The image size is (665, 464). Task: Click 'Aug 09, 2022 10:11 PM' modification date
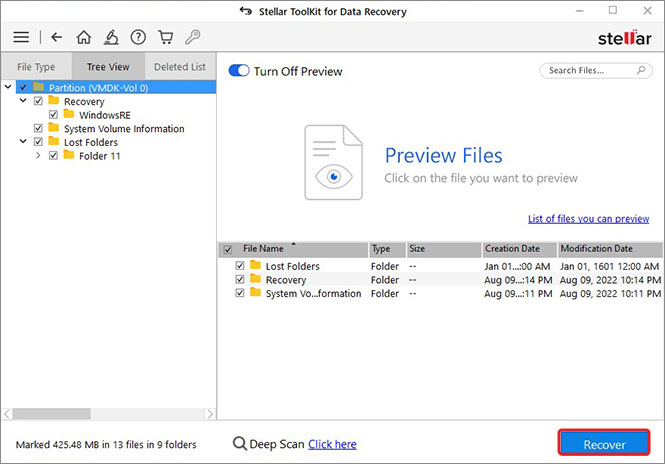click(610, 293)
